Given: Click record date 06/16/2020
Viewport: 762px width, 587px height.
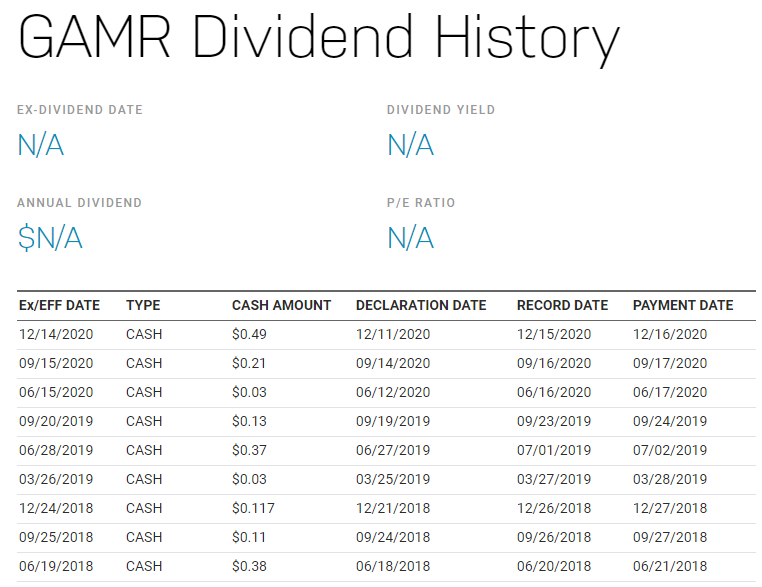Looking at the screenshot, I should click(554, 392).
